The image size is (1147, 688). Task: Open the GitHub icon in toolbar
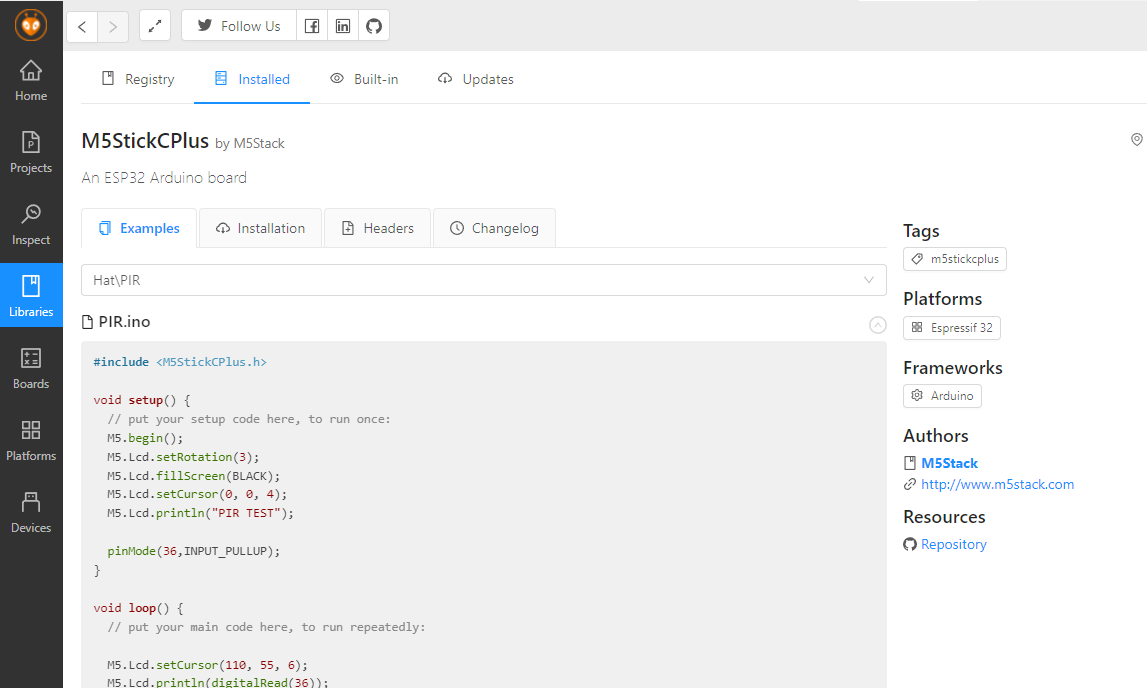click(374, 26)
